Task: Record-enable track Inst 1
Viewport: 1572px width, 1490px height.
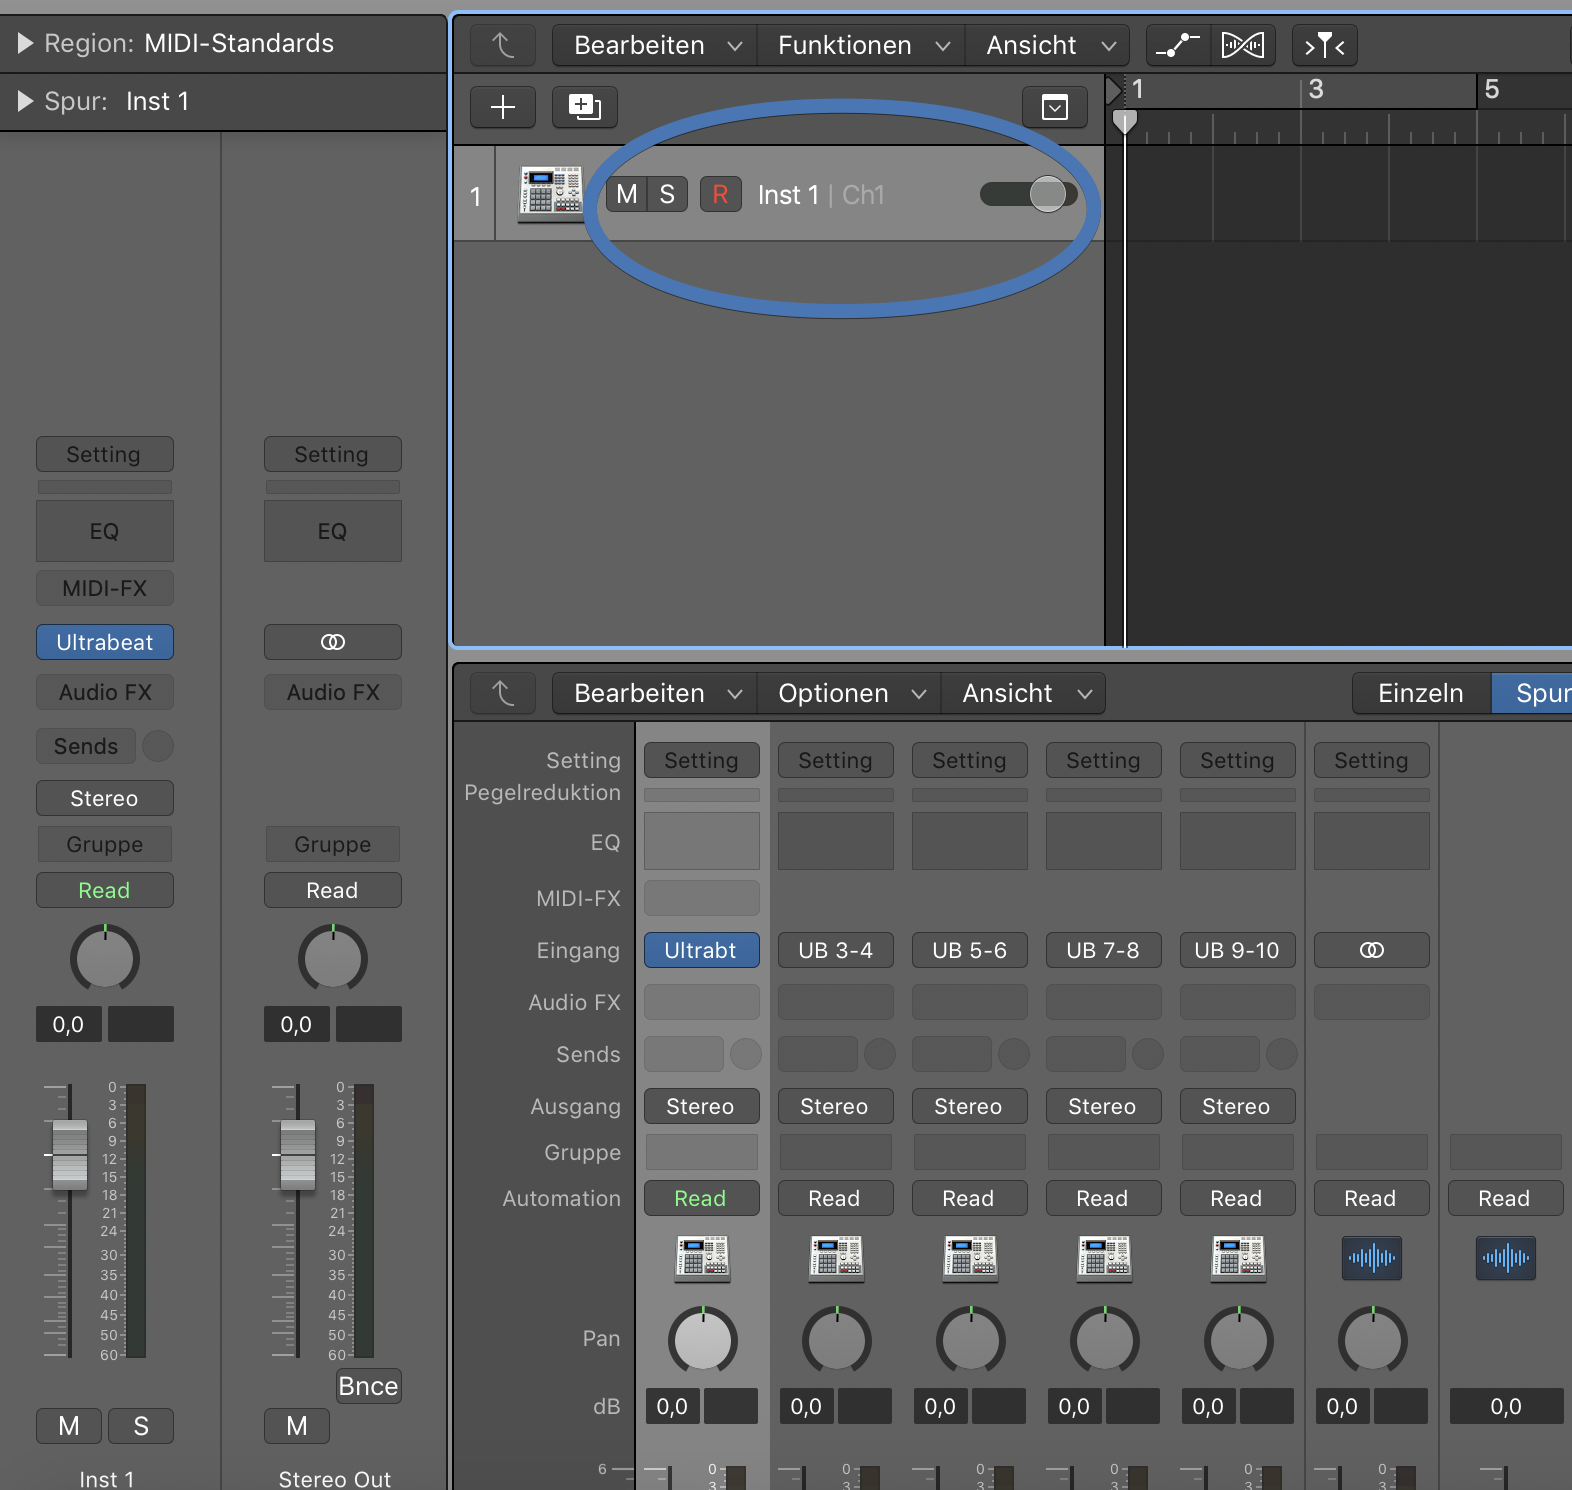Action: tap(720, 194)
